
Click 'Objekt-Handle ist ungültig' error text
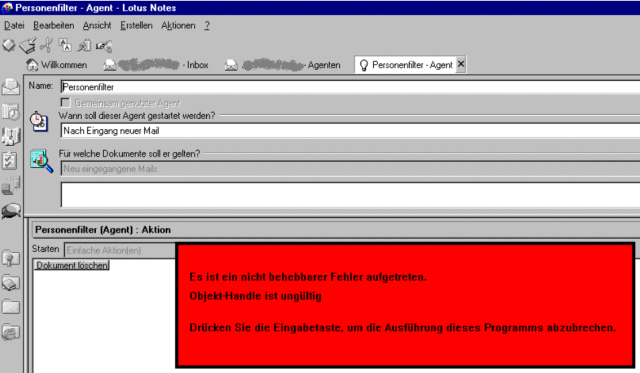pyautogui.click(x=256, y=296)
